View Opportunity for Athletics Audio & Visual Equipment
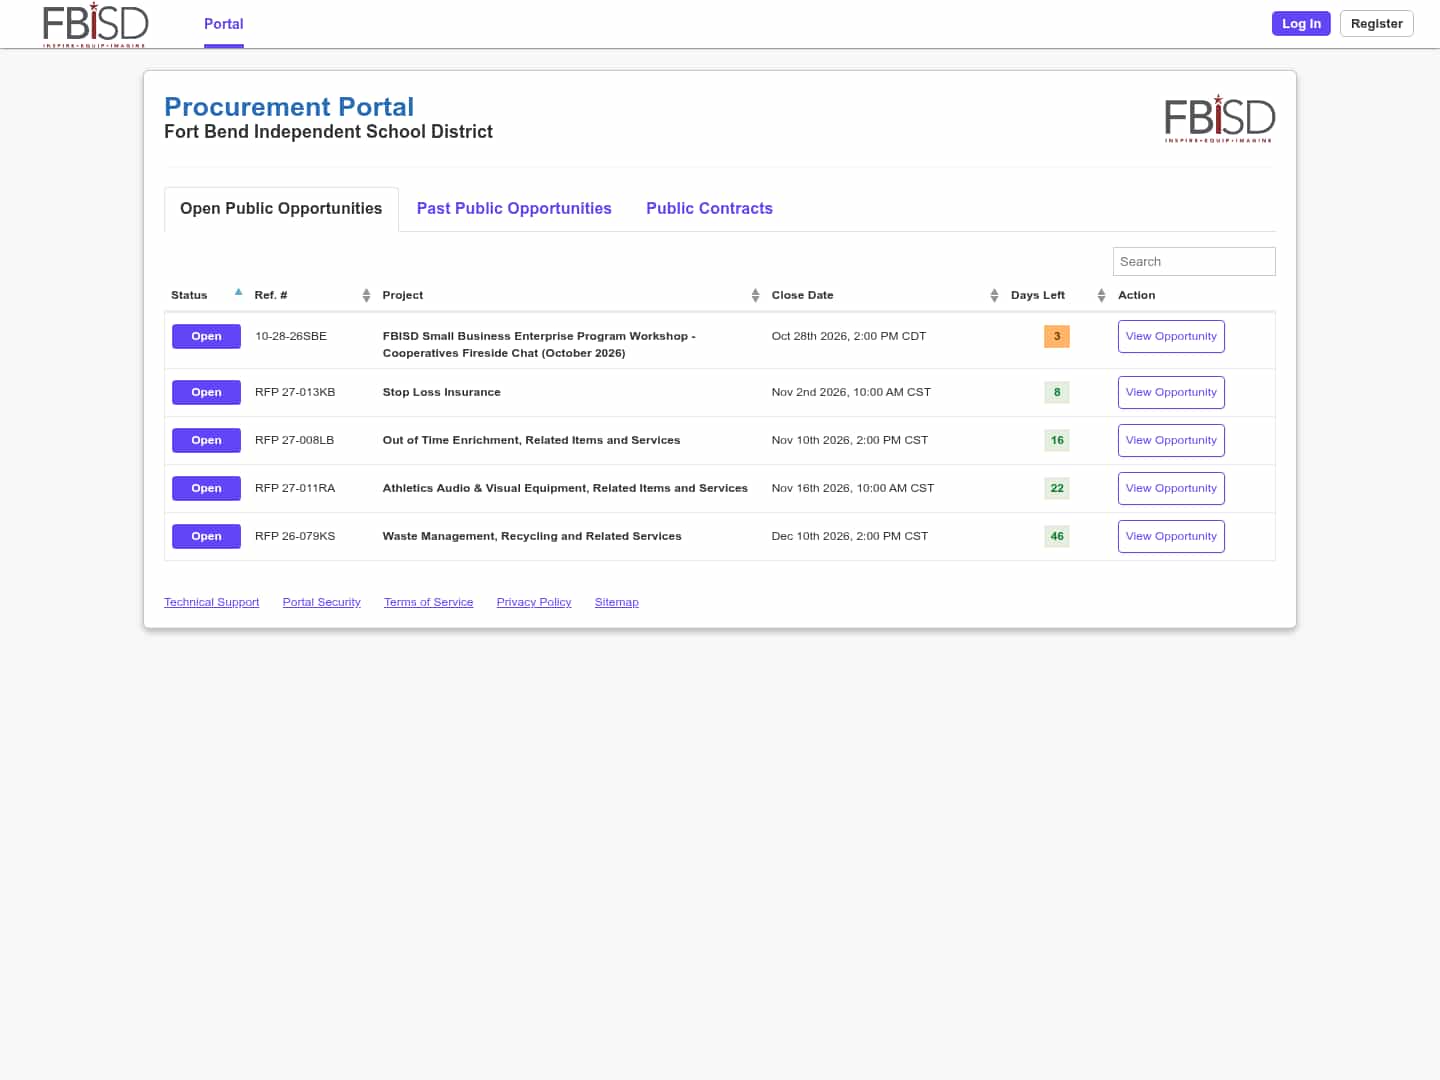The width and height of the screenshot is (1440, 1080). [1171, 488]
